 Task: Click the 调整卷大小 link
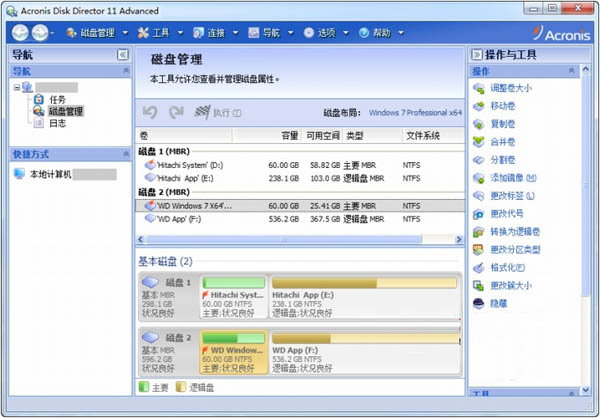511,88
